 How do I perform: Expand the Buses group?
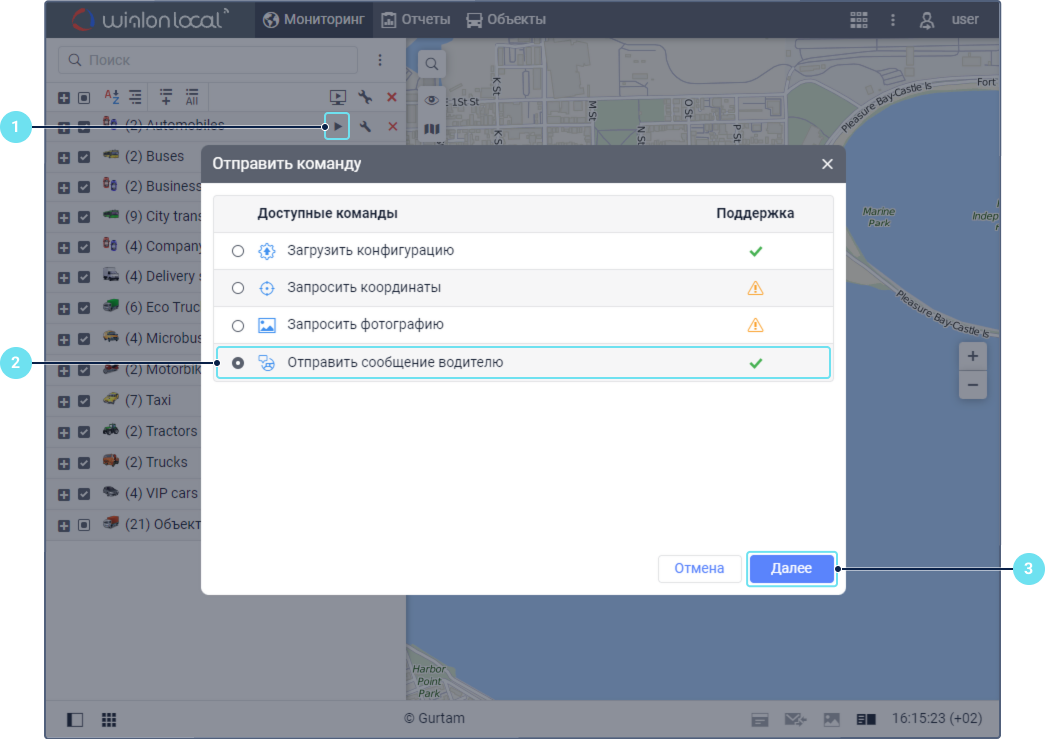[64, 157]
